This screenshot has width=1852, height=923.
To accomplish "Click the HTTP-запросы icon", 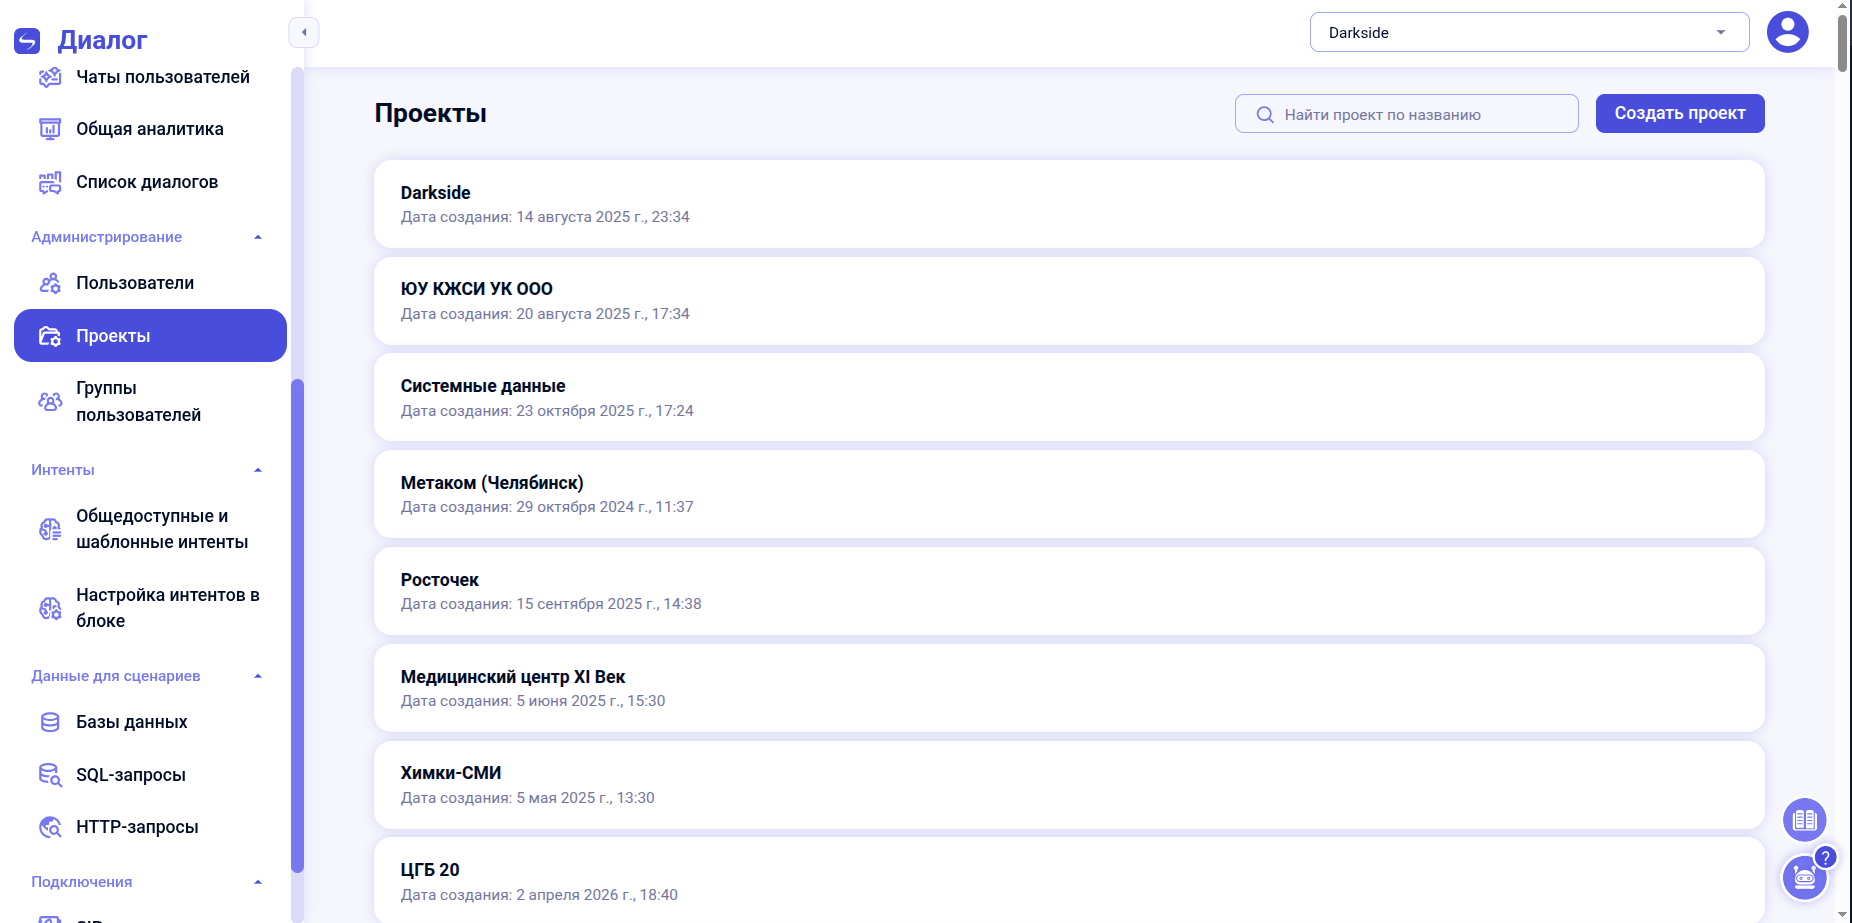I will pyautogui.click(x=50, y=827).
